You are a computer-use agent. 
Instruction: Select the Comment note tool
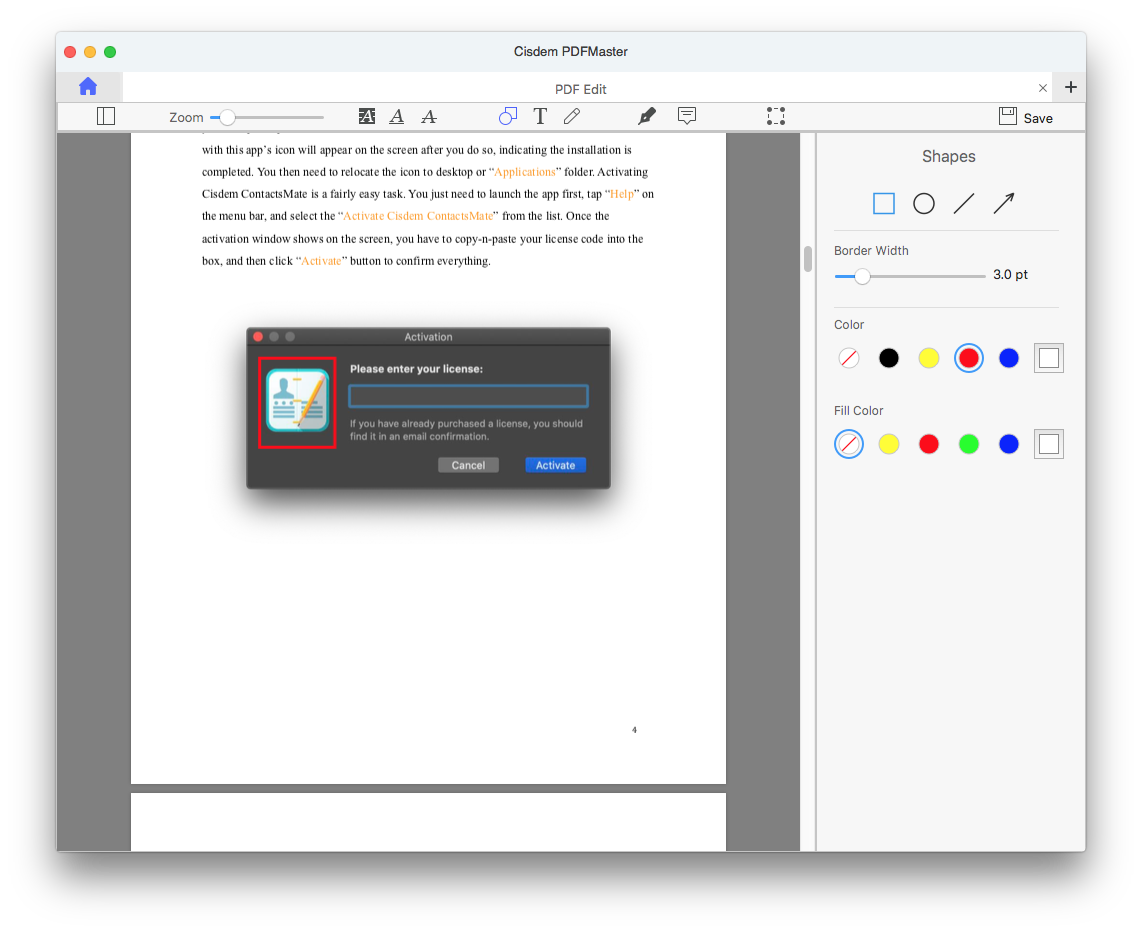pos(687,116)
